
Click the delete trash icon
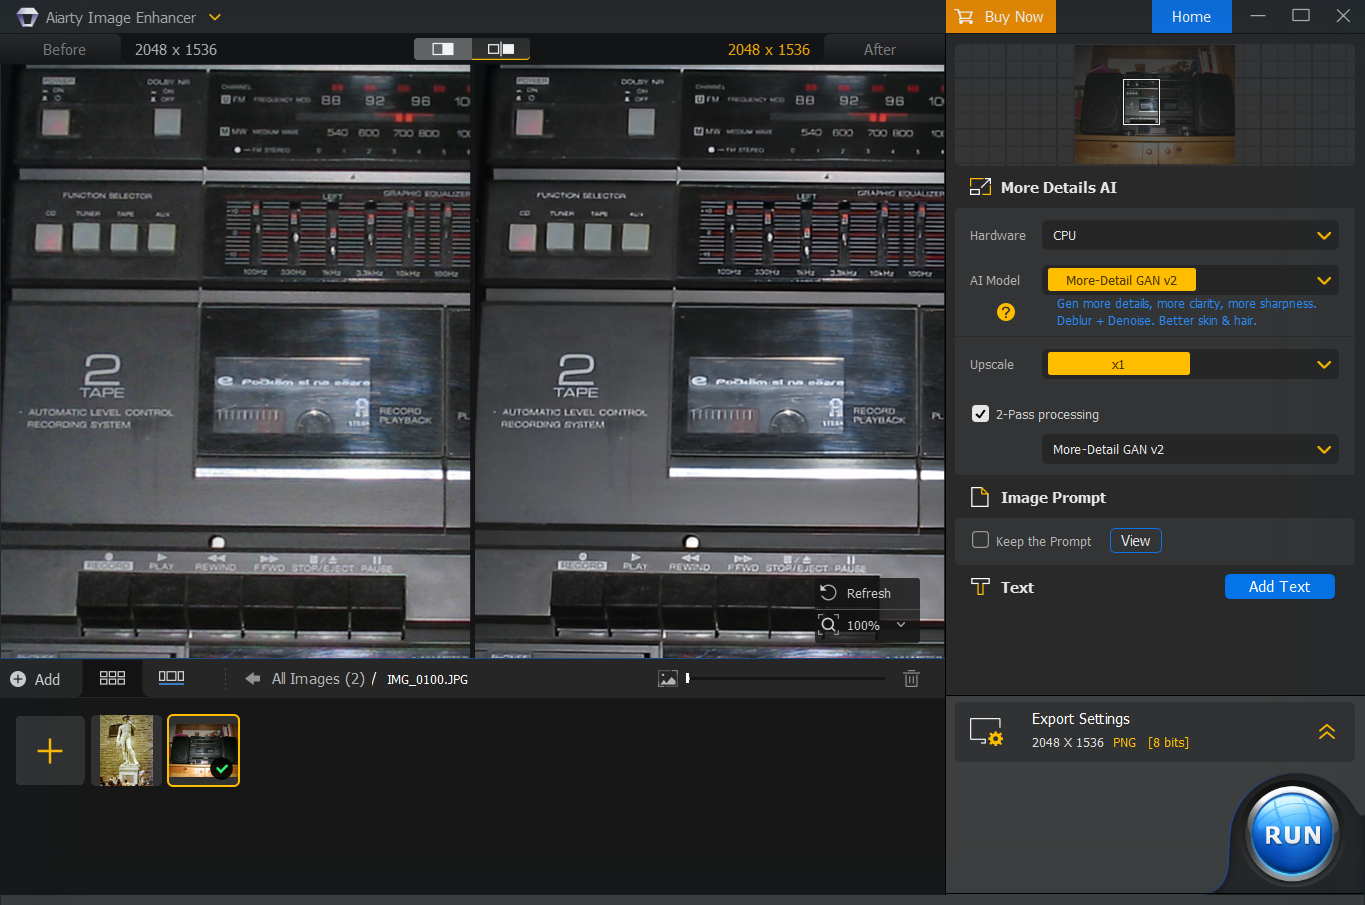(911, 679)
